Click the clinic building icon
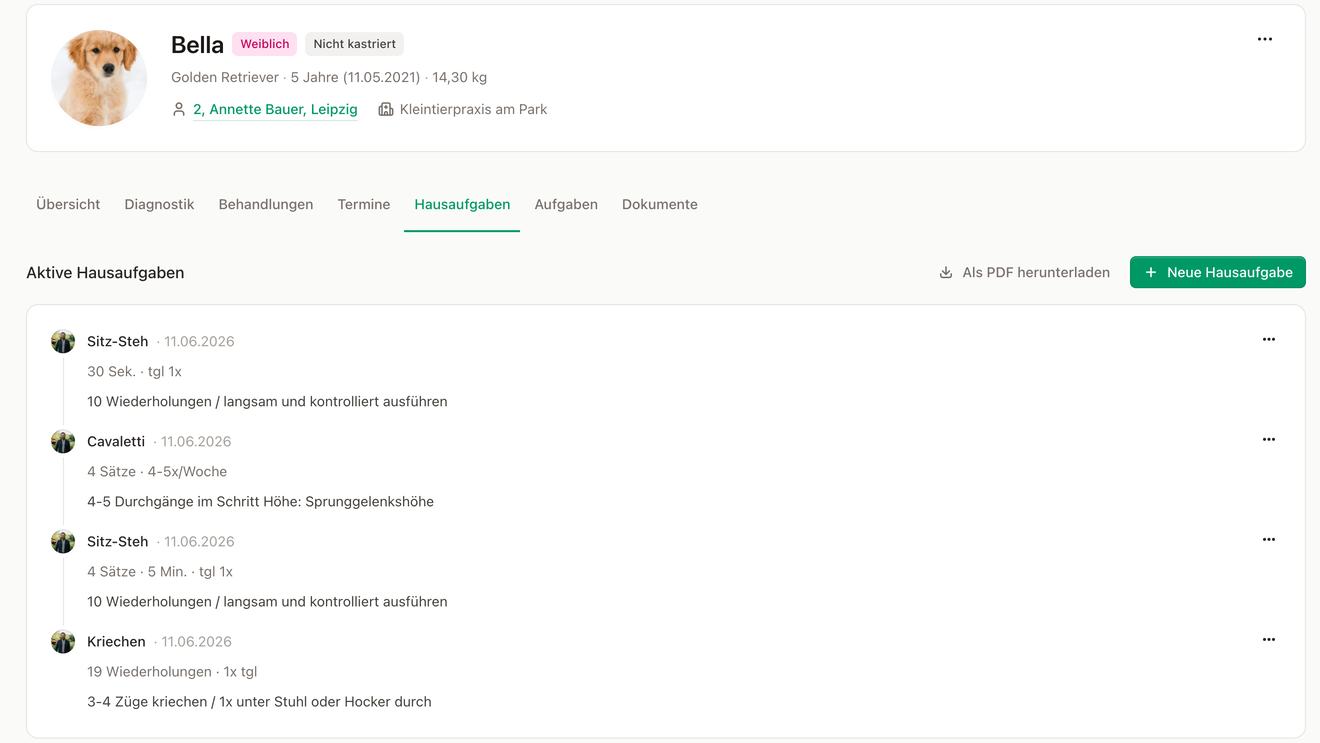 click(x=386, y=109)
